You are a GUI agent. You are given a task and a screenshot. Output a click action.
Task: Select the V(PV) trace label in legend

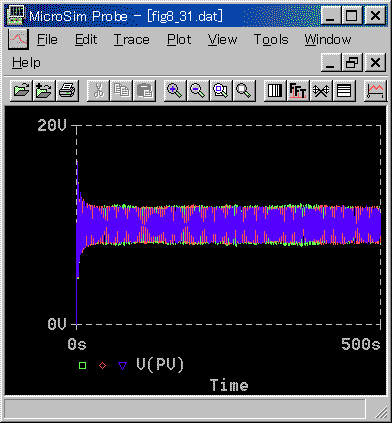[x=160, y=365]
